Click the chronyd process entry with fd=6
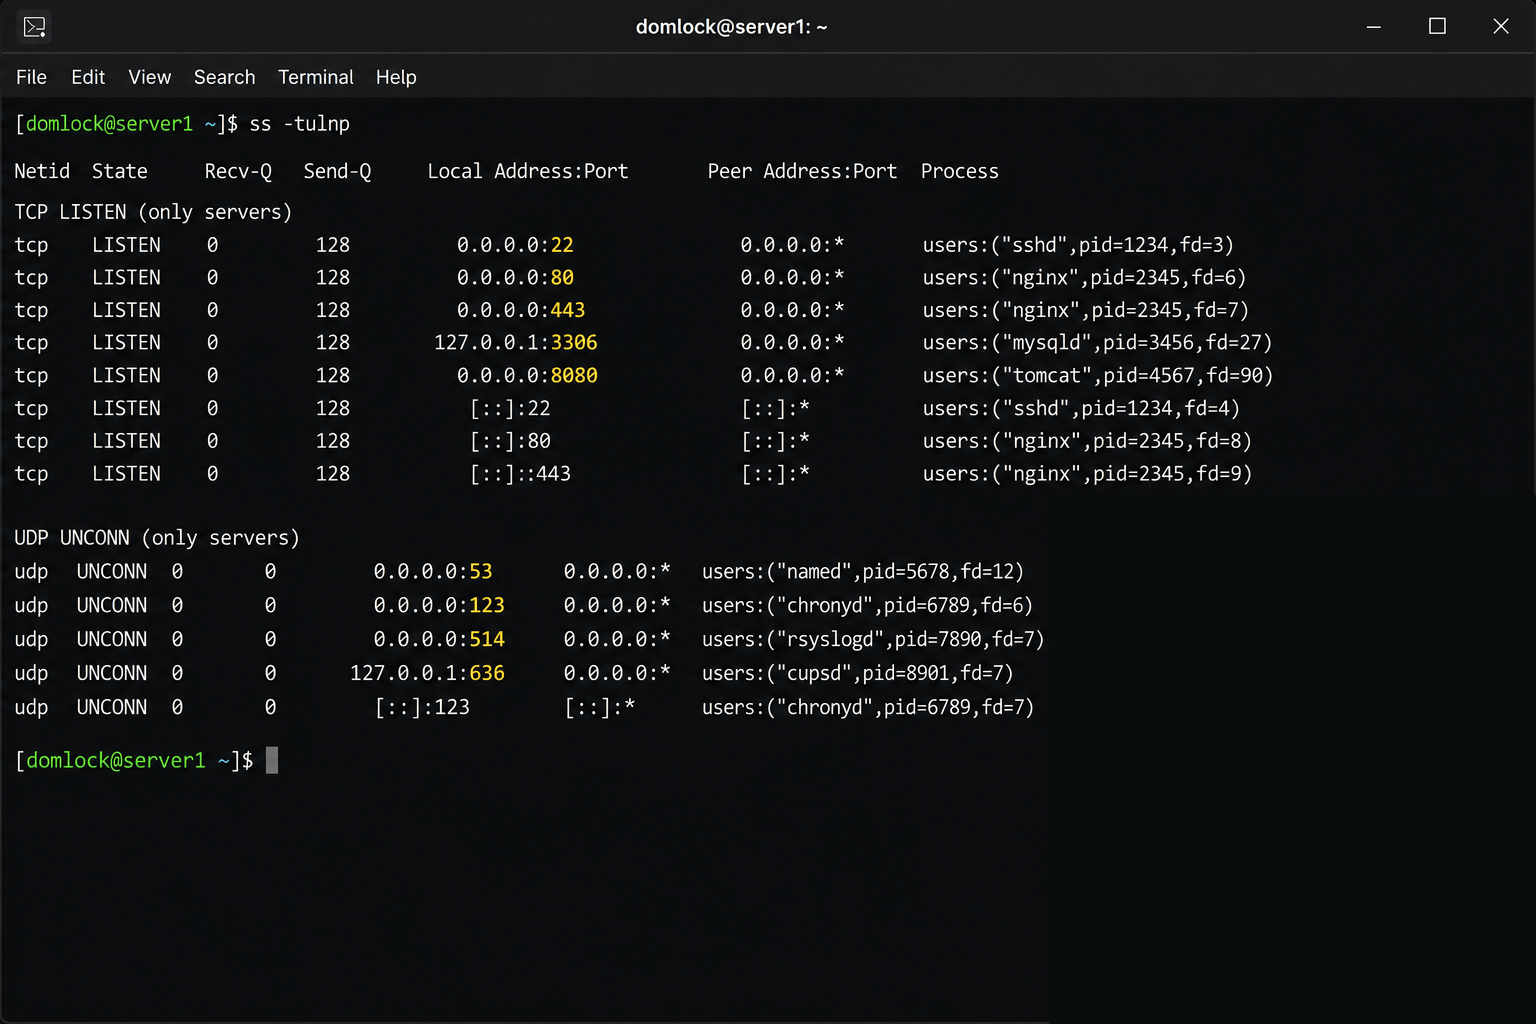 click(x=867, y=606)
